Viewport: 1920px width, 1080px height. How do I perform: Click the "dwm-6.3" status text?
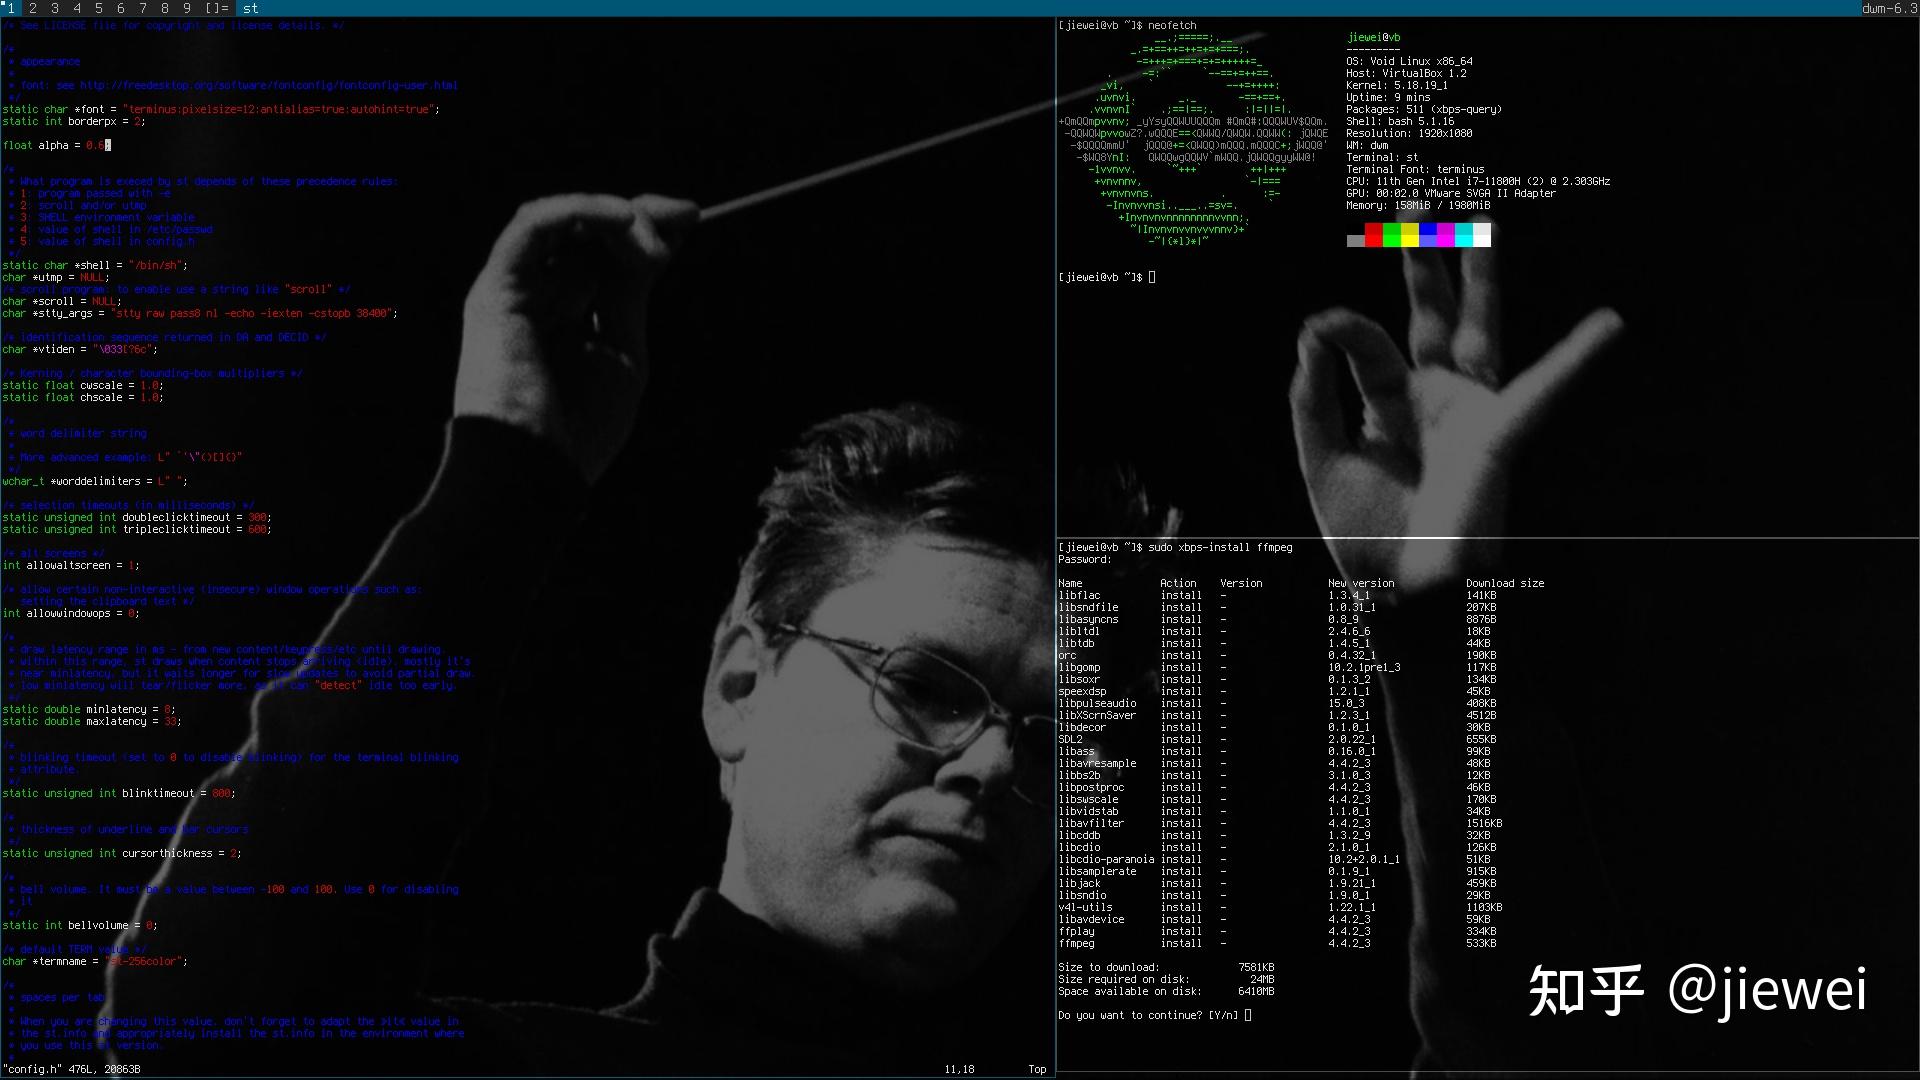[x=1890, y=9]
